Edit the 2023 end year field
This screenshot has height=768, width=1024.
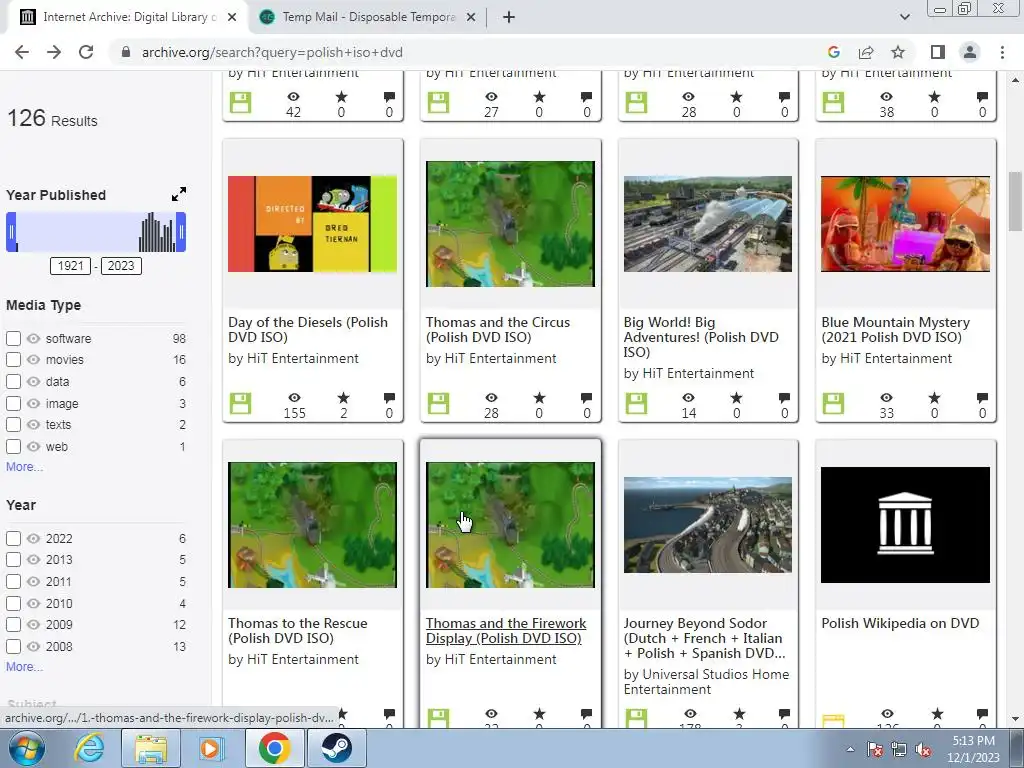[x=121, y=266]
